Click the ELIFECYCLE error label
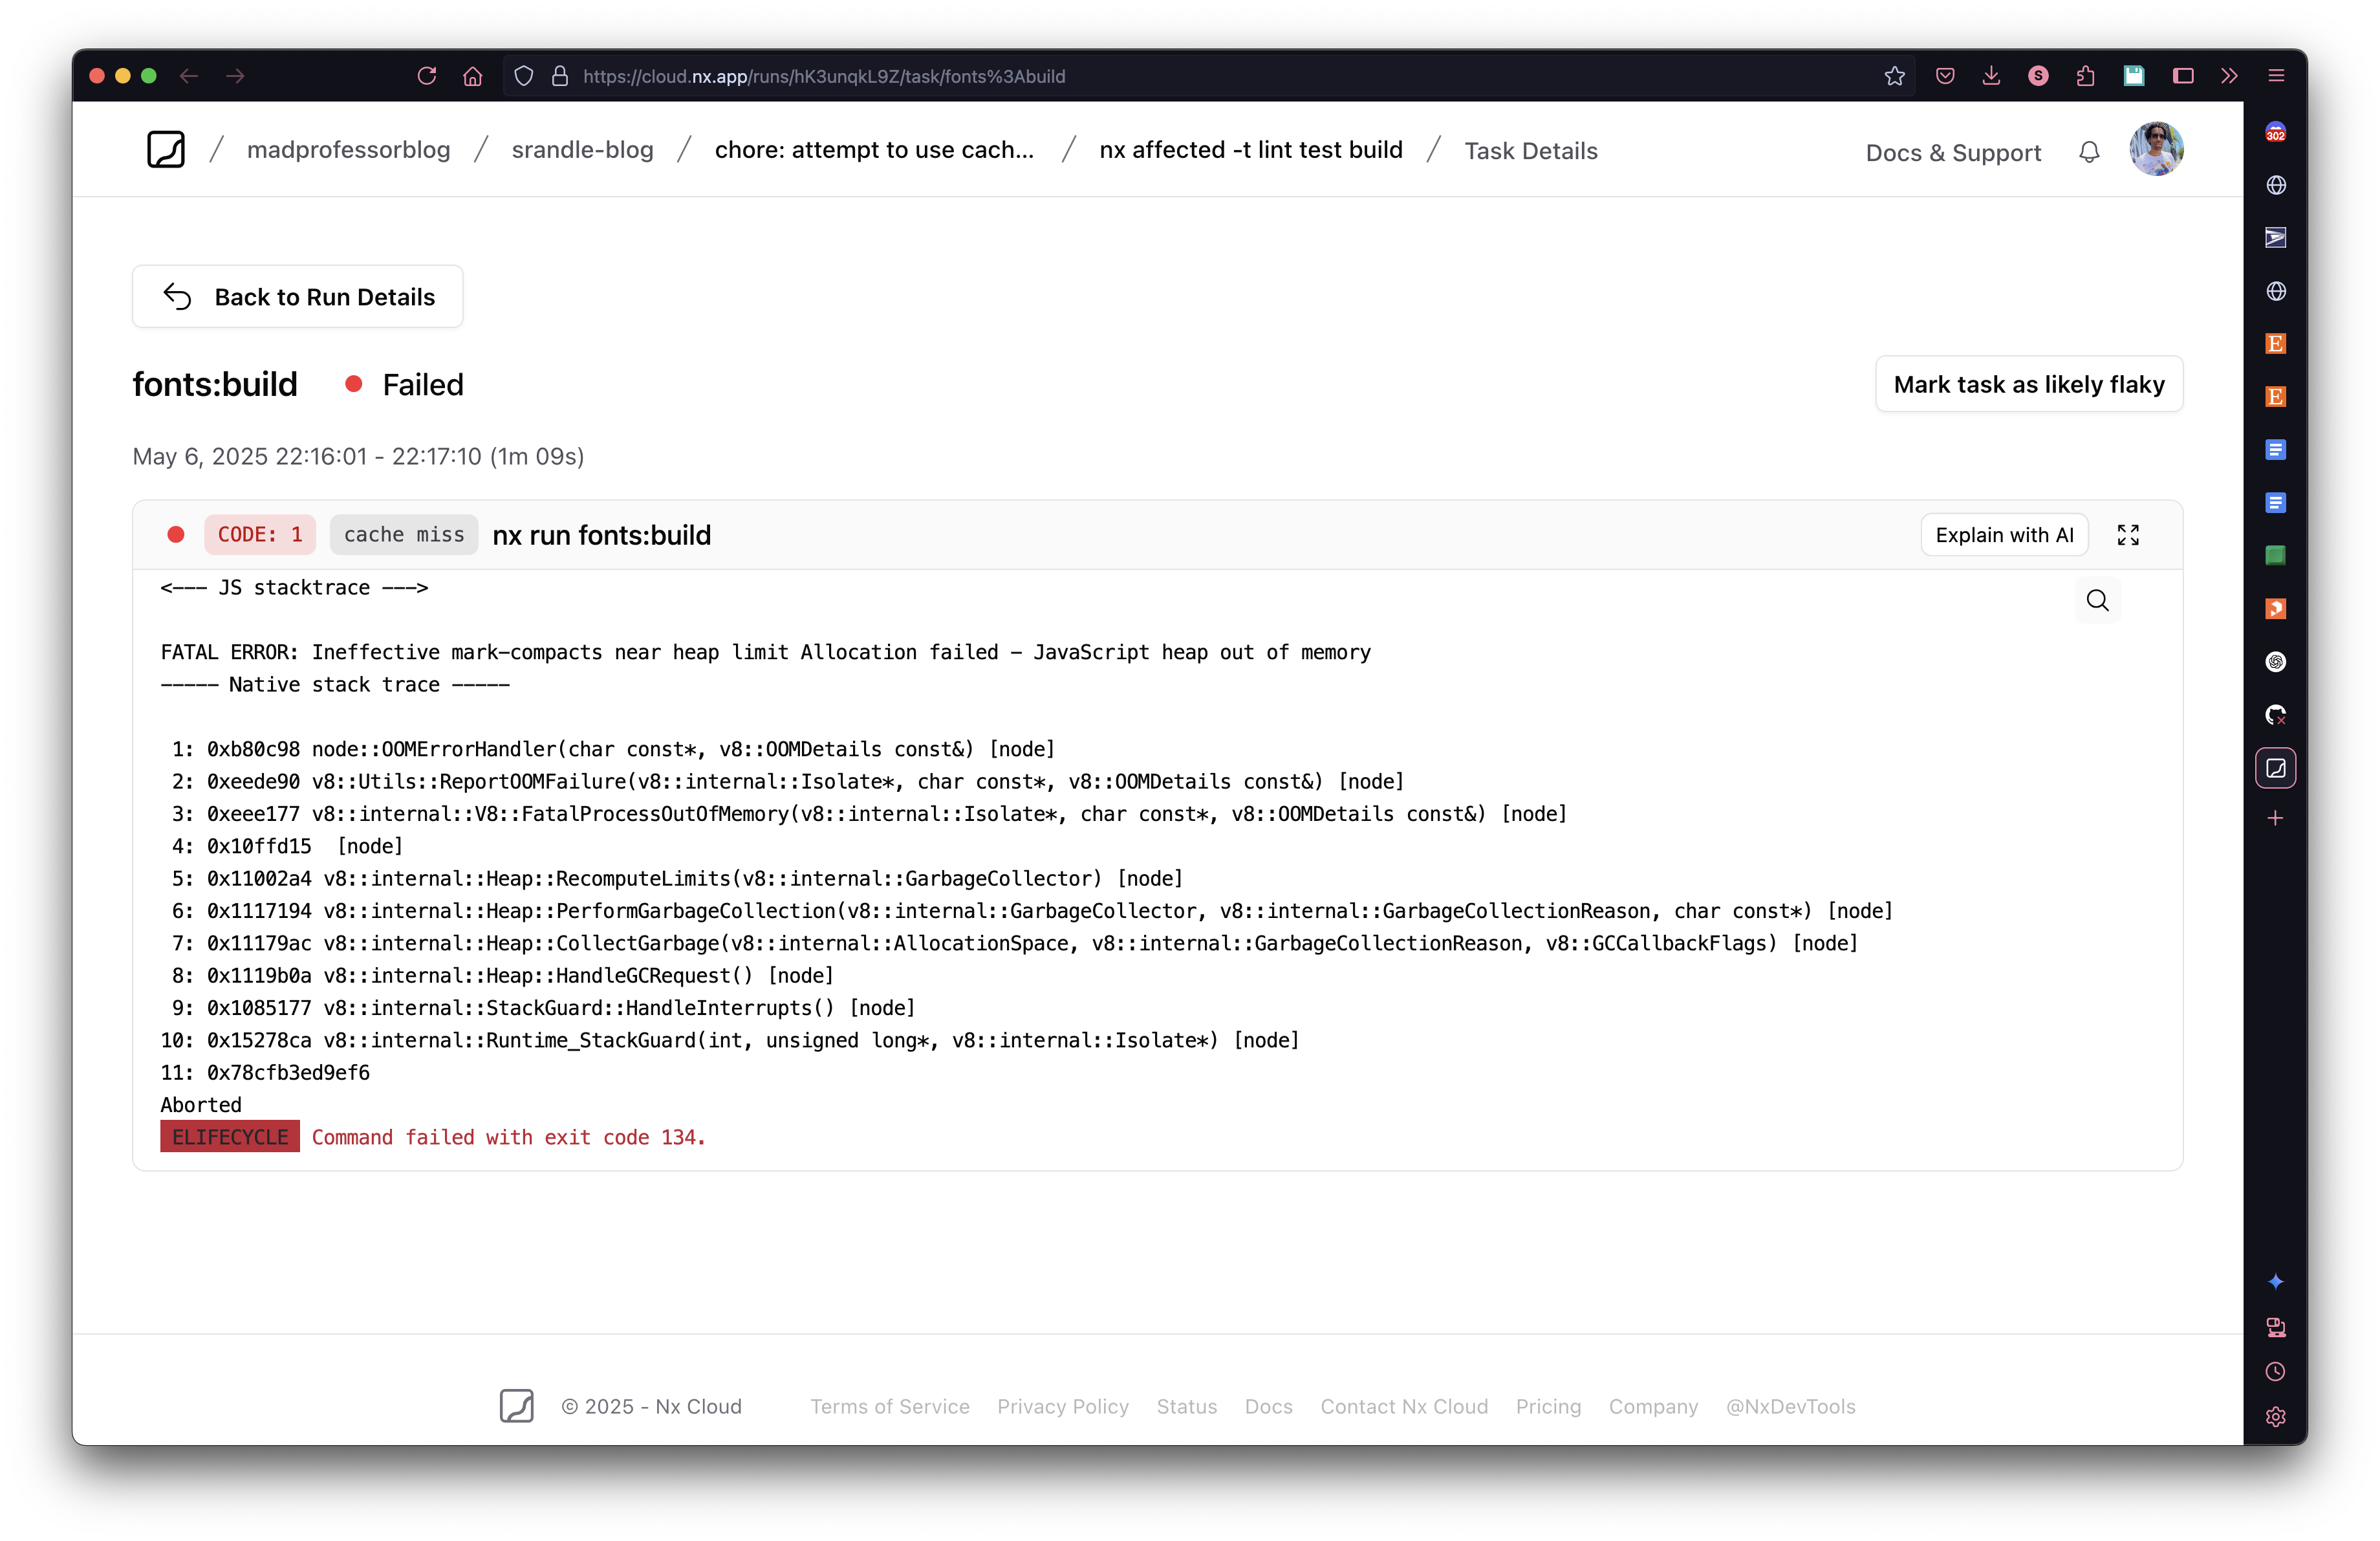This screenshot has height=1541, width=2380. pos(230,1137)
